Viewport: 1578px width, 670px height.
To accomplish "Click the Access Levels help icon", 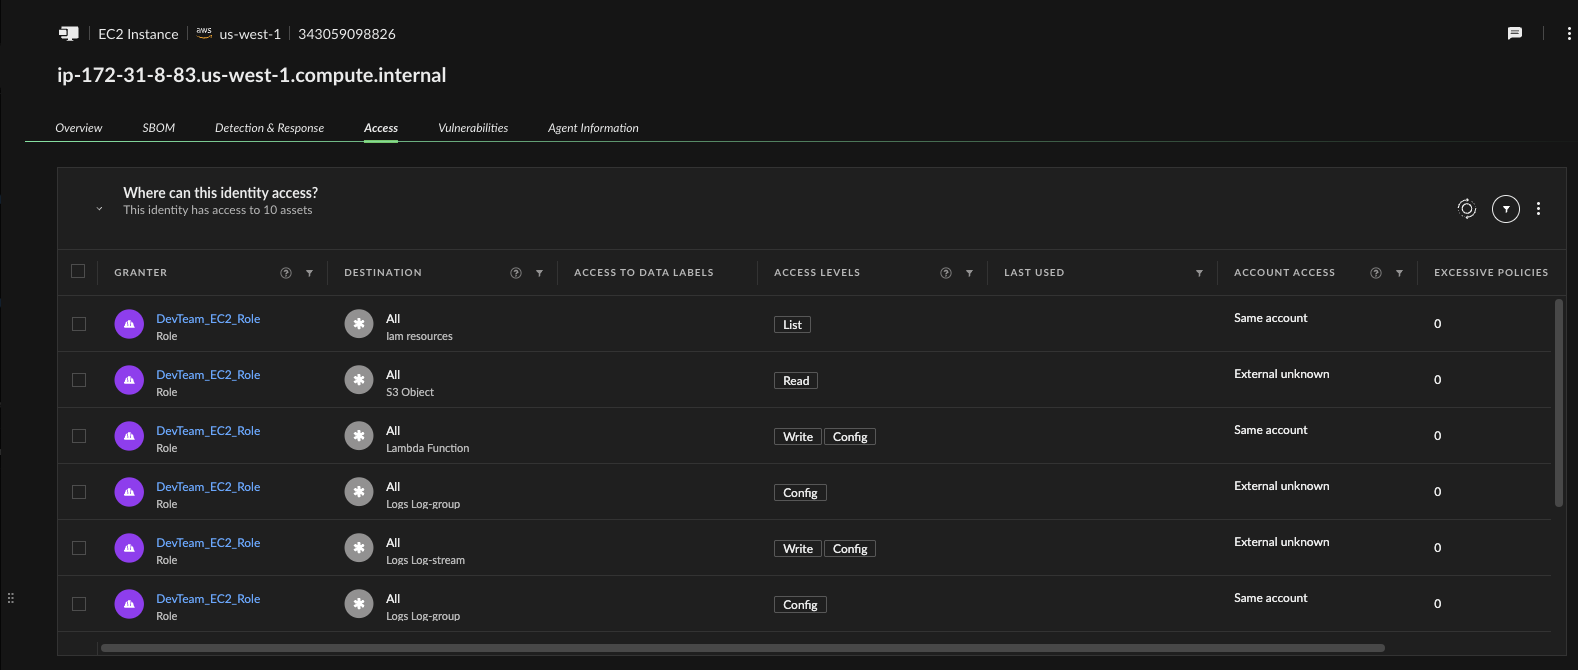I will (x=946, y=273).
